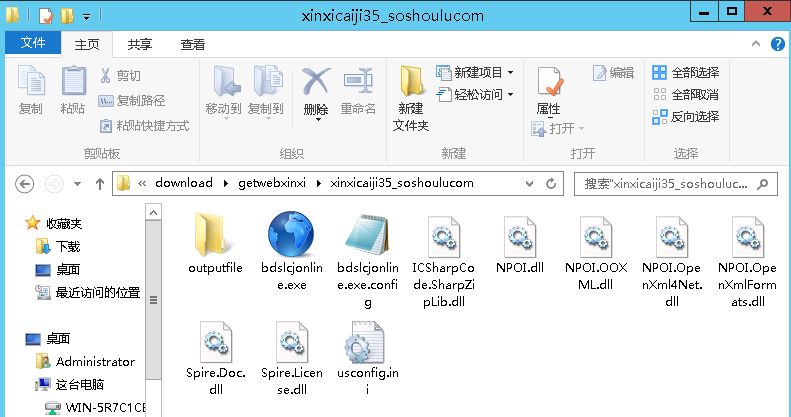Switch to the 主页 (Home) tab
This screenshot has height=417, width=791.
(87, 44)
